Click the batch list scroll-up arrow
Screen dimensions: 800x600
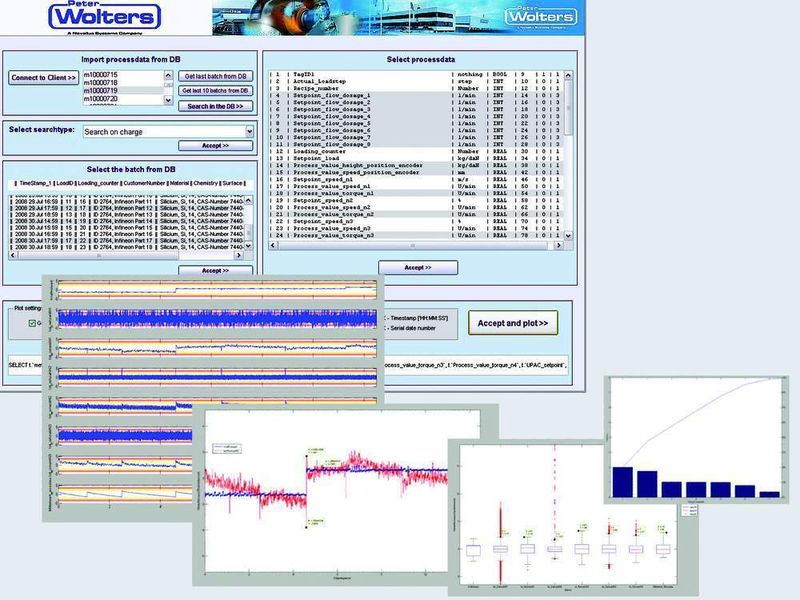pos(248,201)
